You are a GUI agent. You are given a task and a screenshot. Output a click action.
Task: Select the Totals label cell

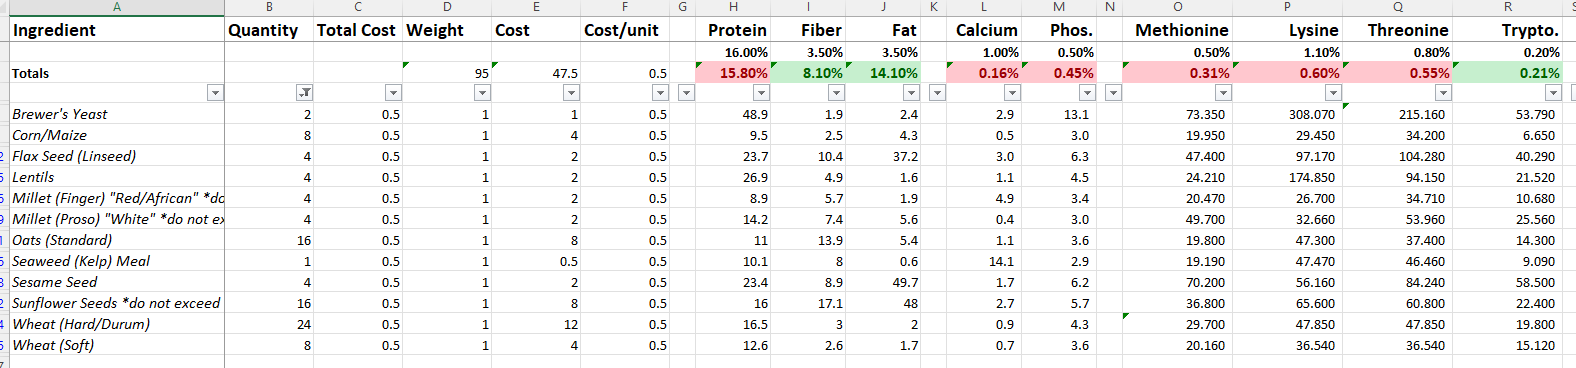[117, 73]
